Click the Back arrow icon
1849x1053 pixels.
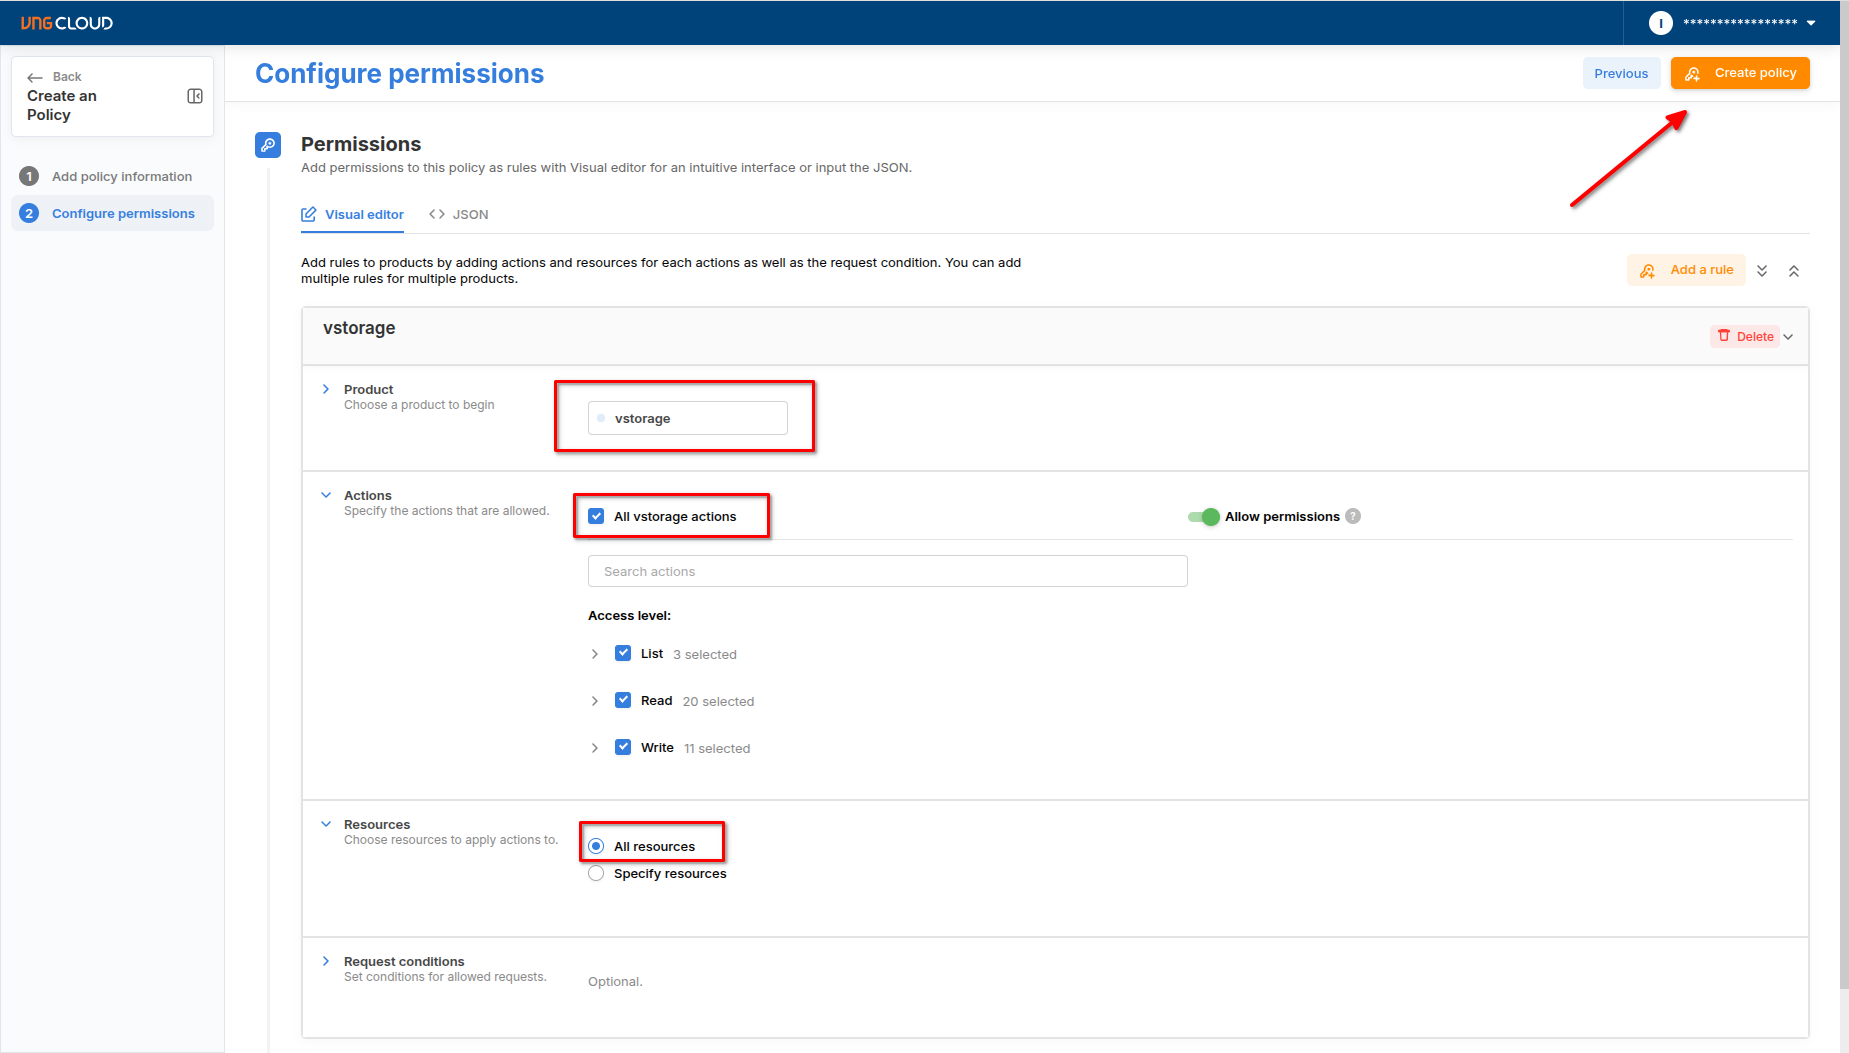click(35, 77)
